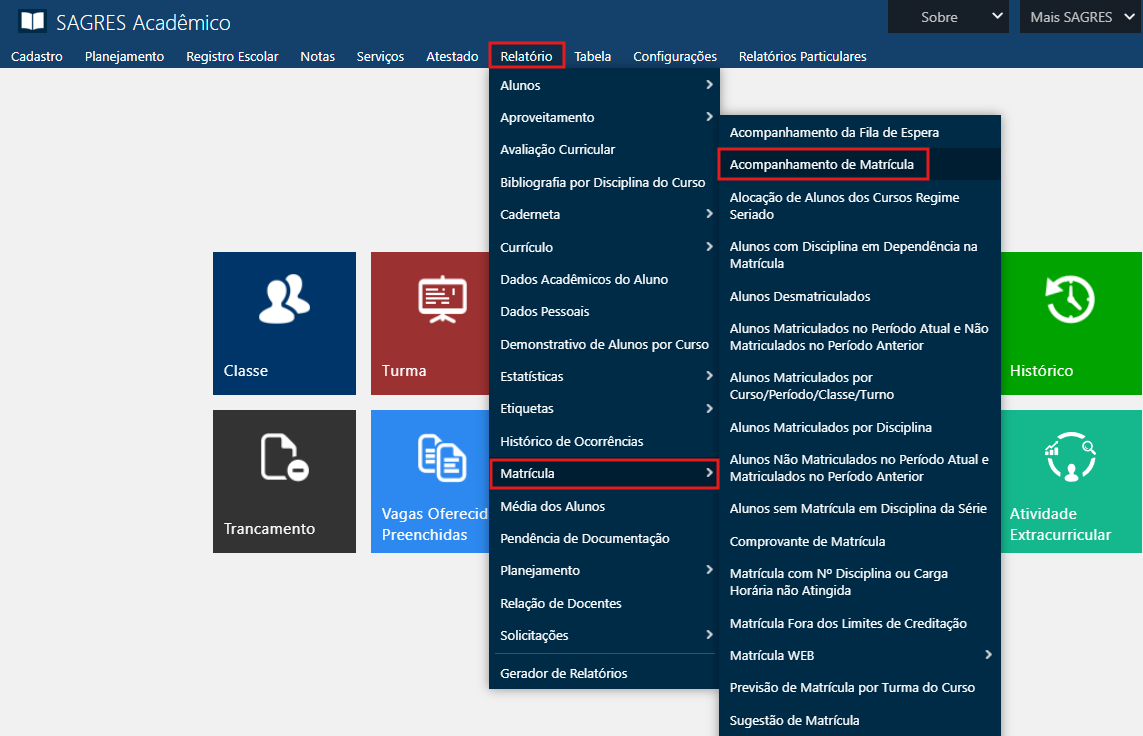Select Acompanhamento de Matrícula report
1143x736 pixels.
[822, 164]
